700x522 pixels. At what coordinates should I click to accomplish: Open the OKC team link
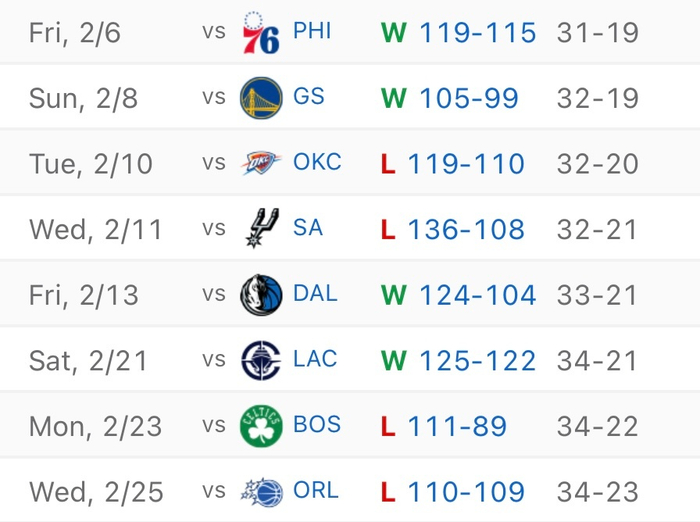(317, 163)
